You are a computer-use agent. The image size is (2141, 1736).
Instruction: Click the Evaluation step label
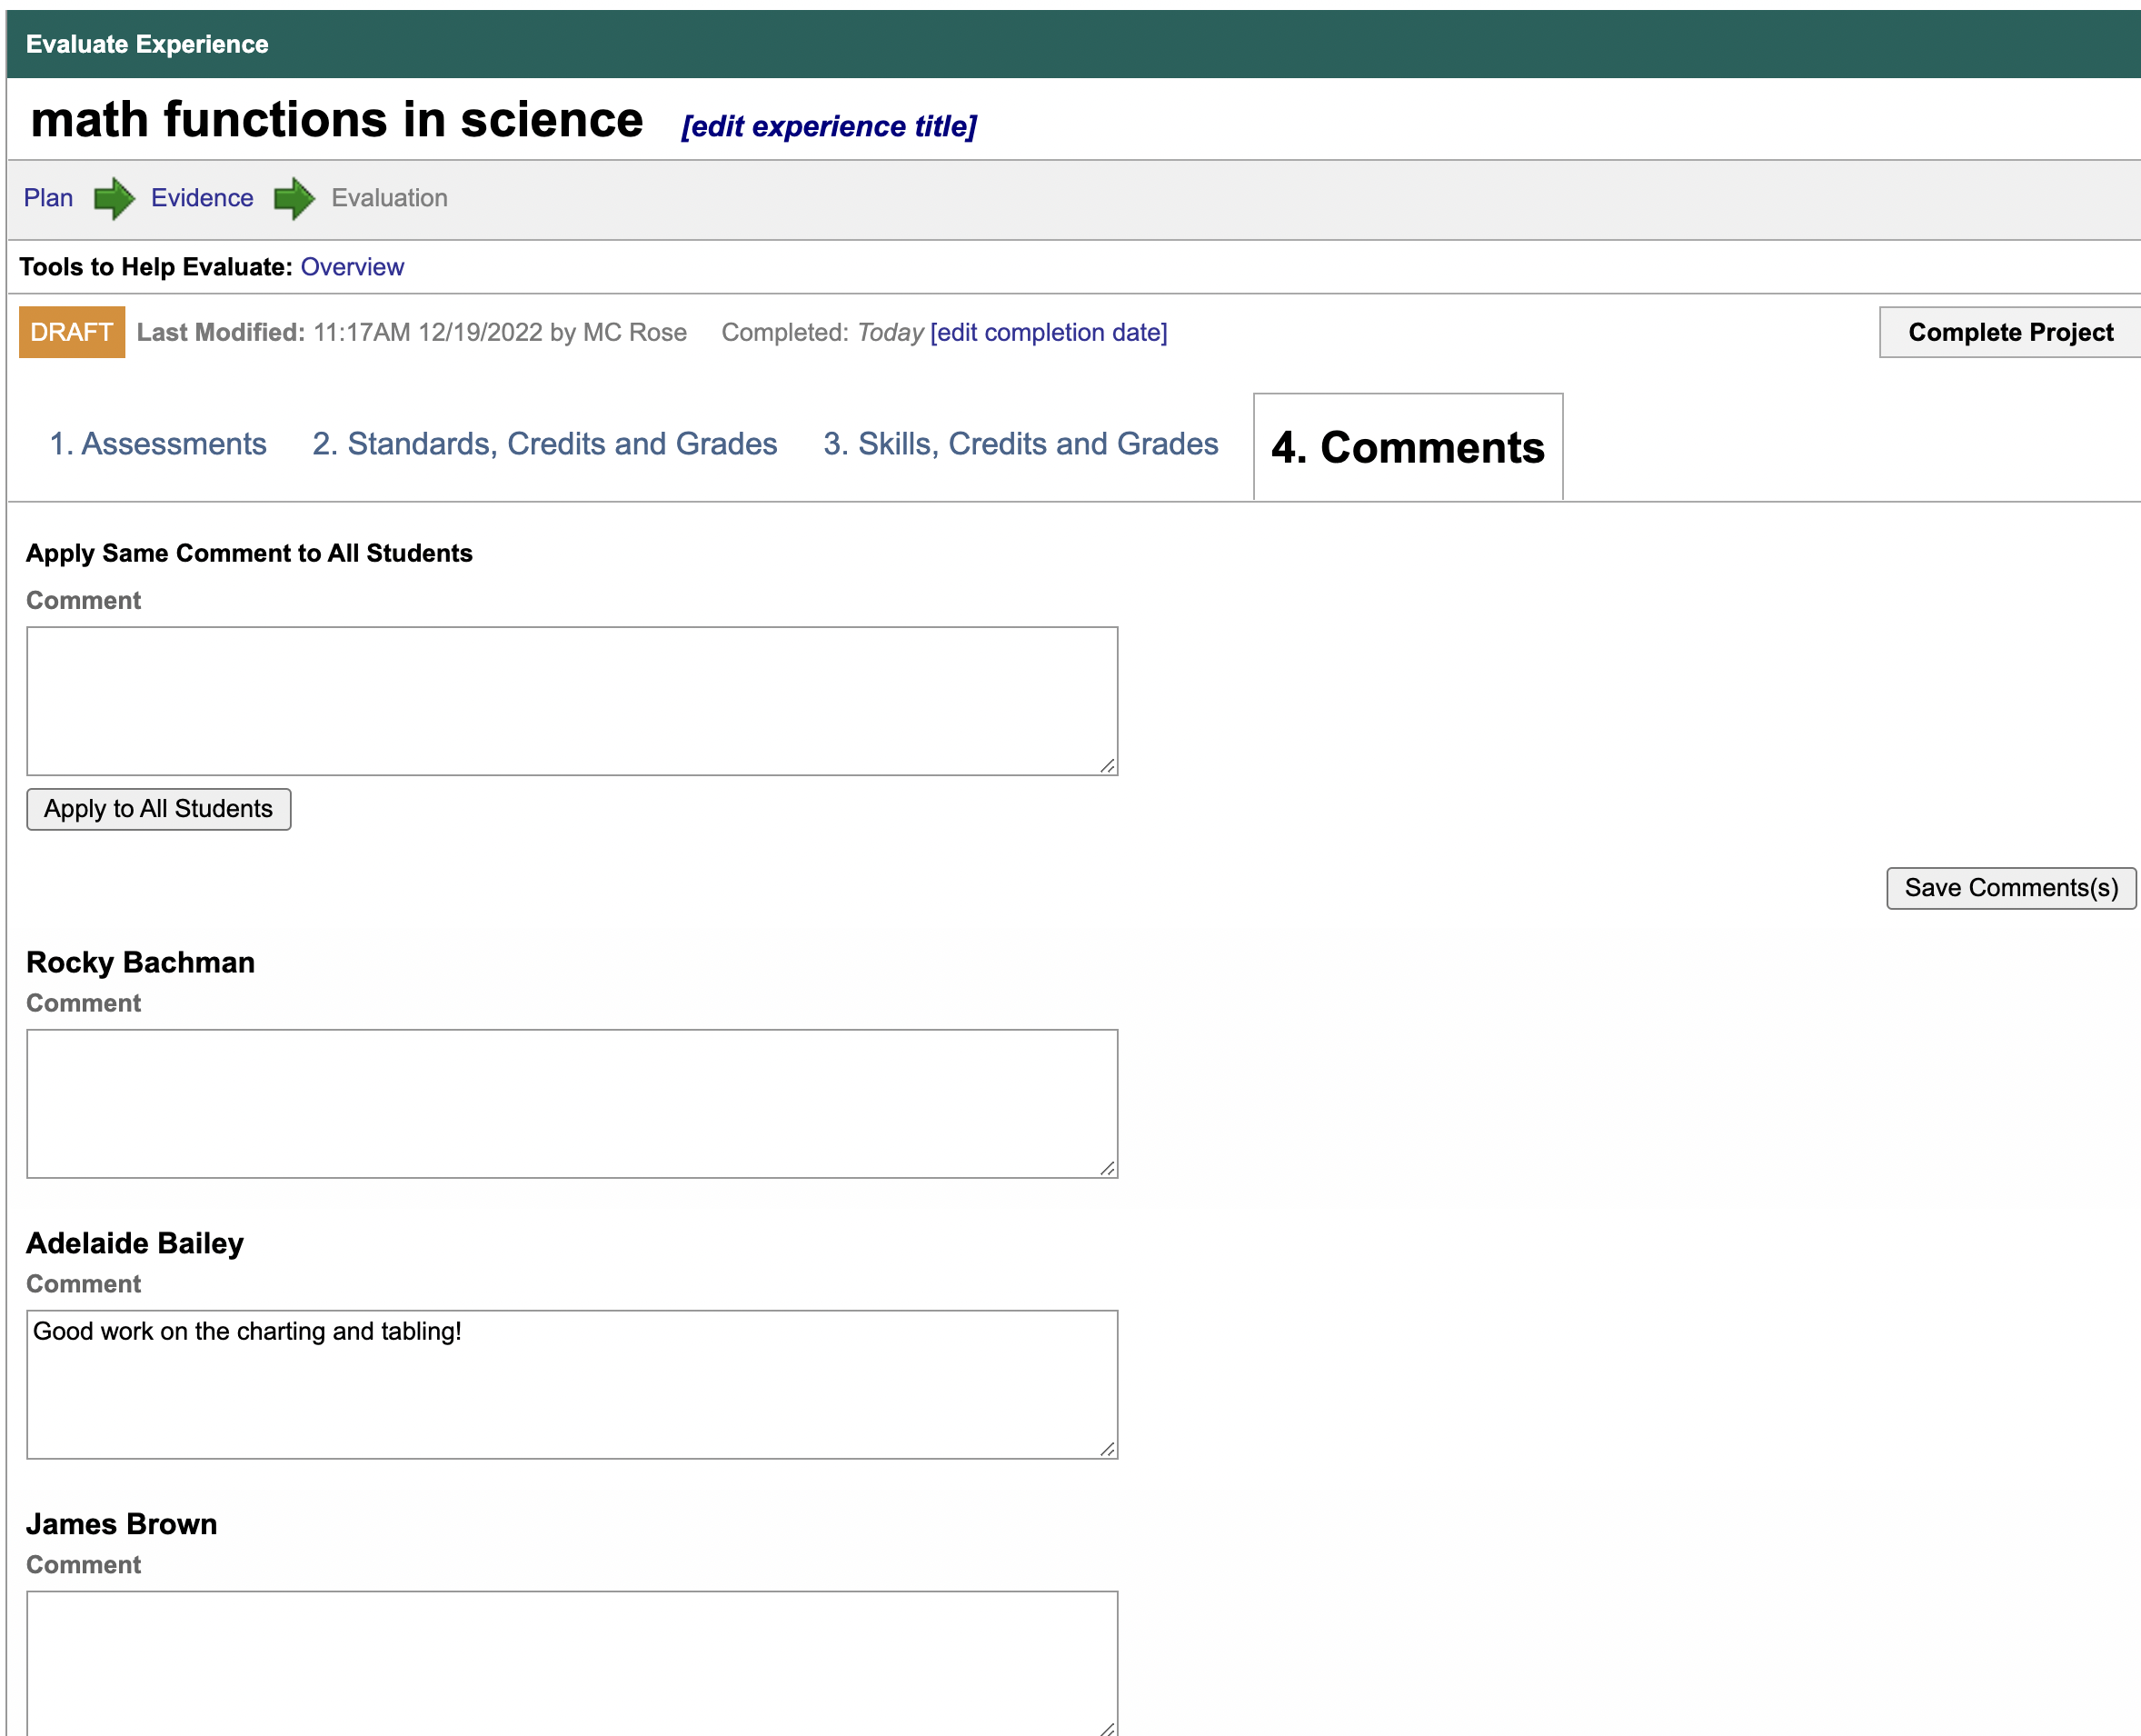click(389, 198)
